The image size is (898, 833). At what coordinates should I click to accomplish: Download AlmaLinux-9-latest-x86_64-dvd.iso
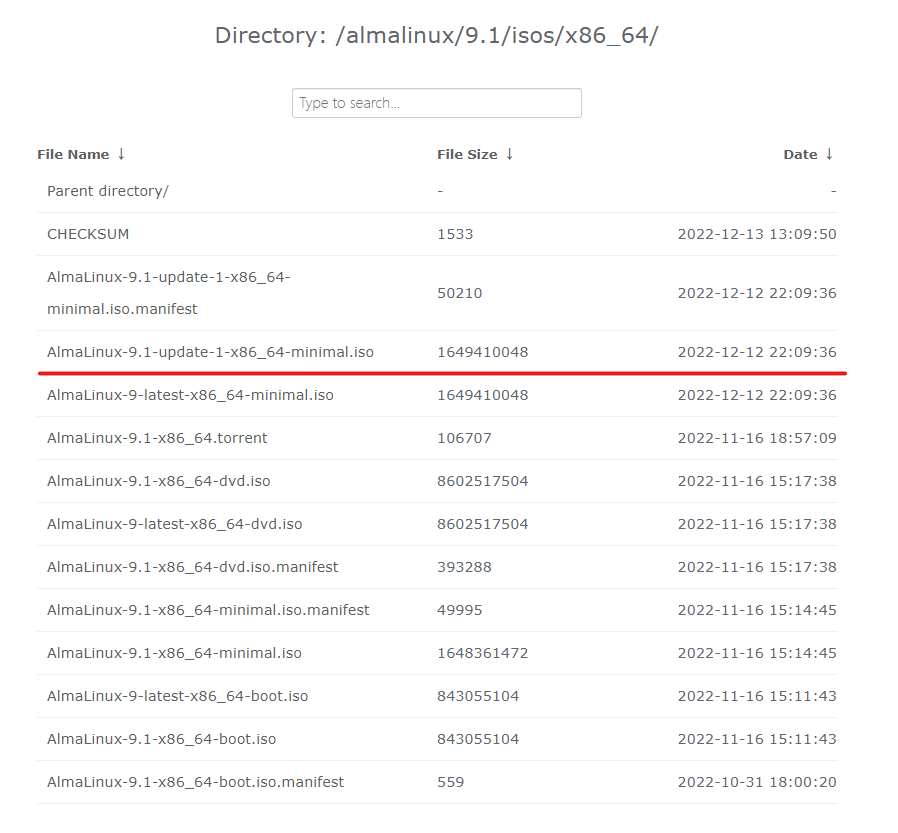175,524
